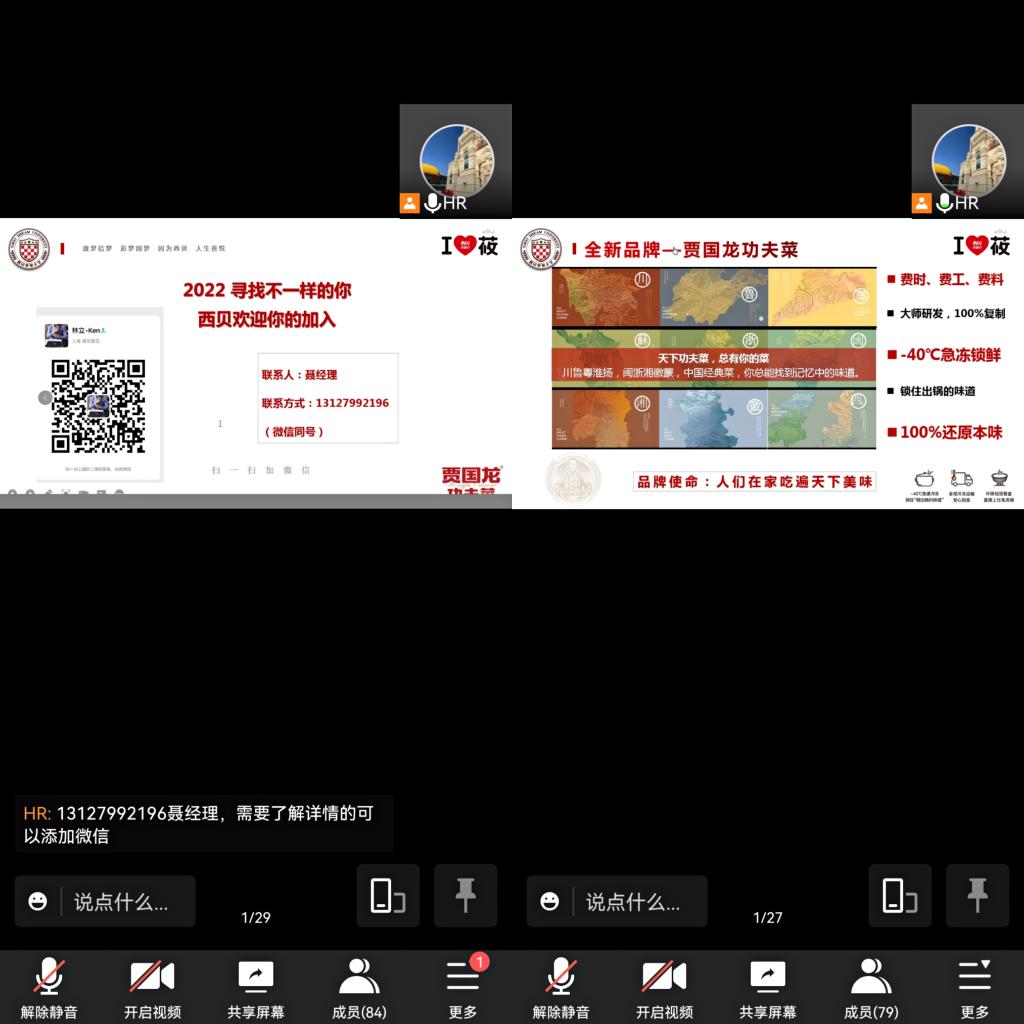The width and height of the screenshot is (1024, 1024).
Task: Turn on video in the 84-member meeting
Action: [152, 986]
